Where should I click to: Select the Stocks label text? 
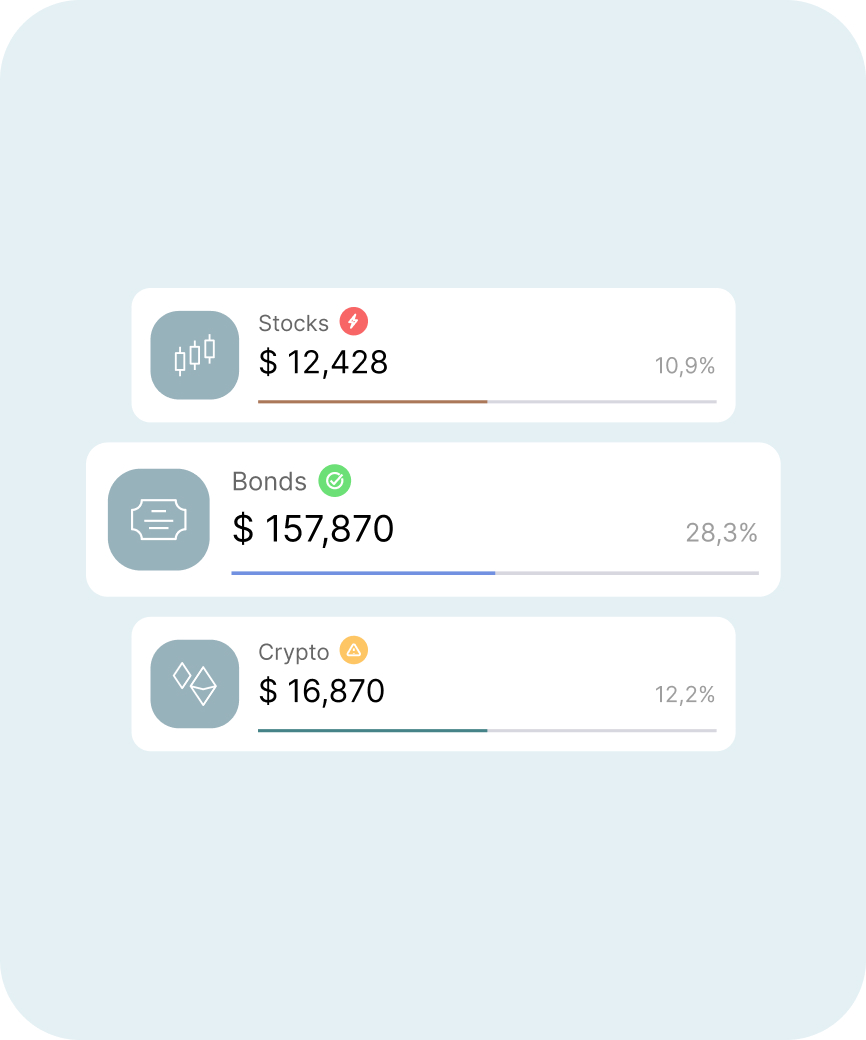pyautogui.click(x=294, y=324)
